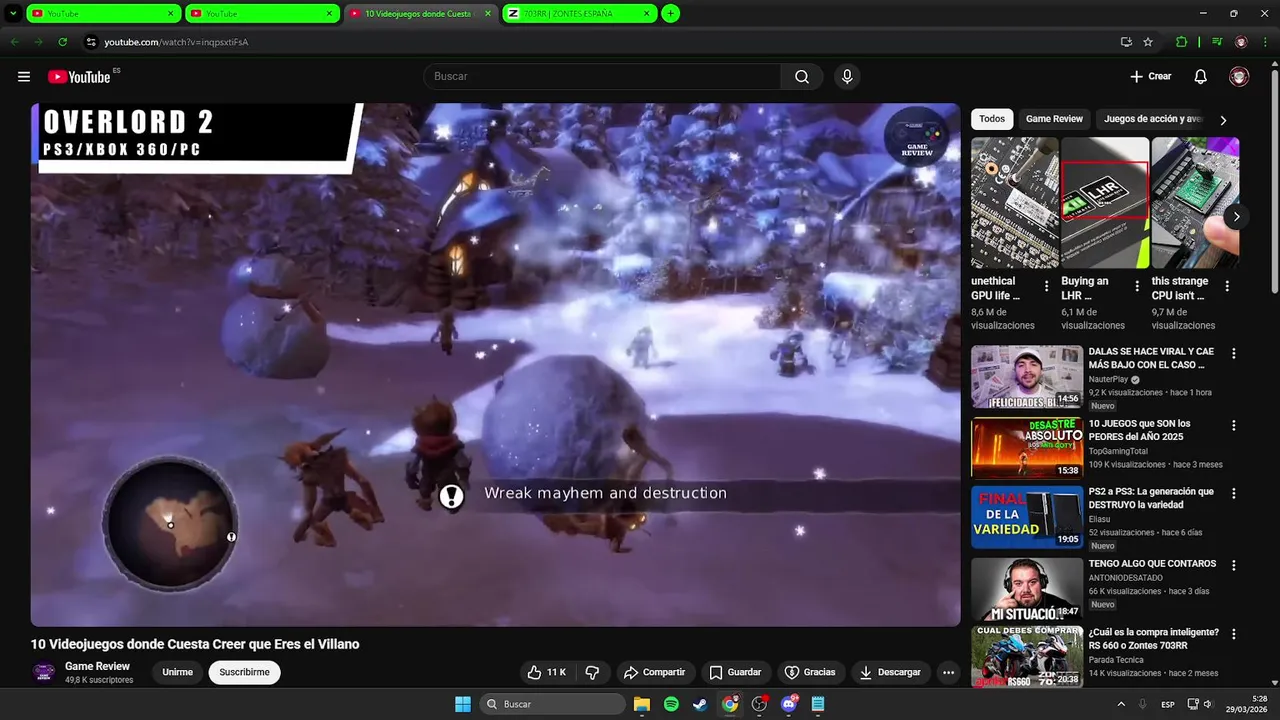Open the tab search dropdown arrow
This screenshot has width=1280, height=720.
pyautogui.click(x=12, y=14)
